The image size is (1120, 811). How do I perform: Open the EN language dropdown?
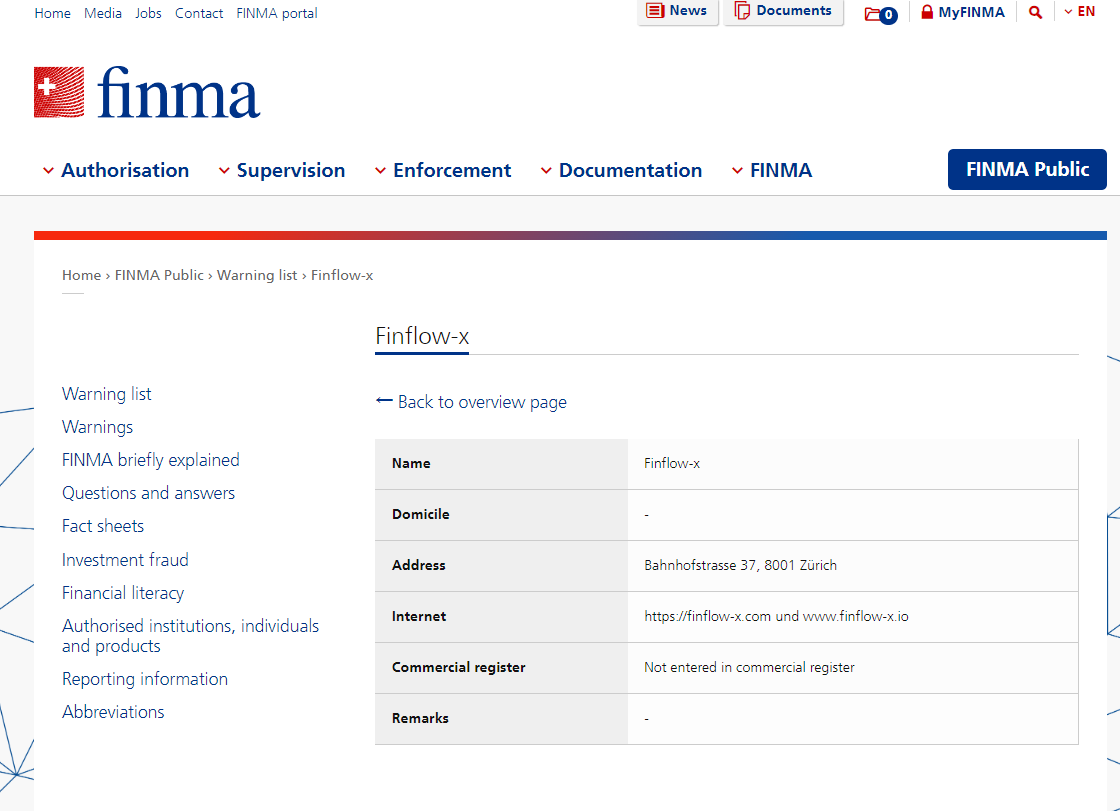coord(1079,11)
